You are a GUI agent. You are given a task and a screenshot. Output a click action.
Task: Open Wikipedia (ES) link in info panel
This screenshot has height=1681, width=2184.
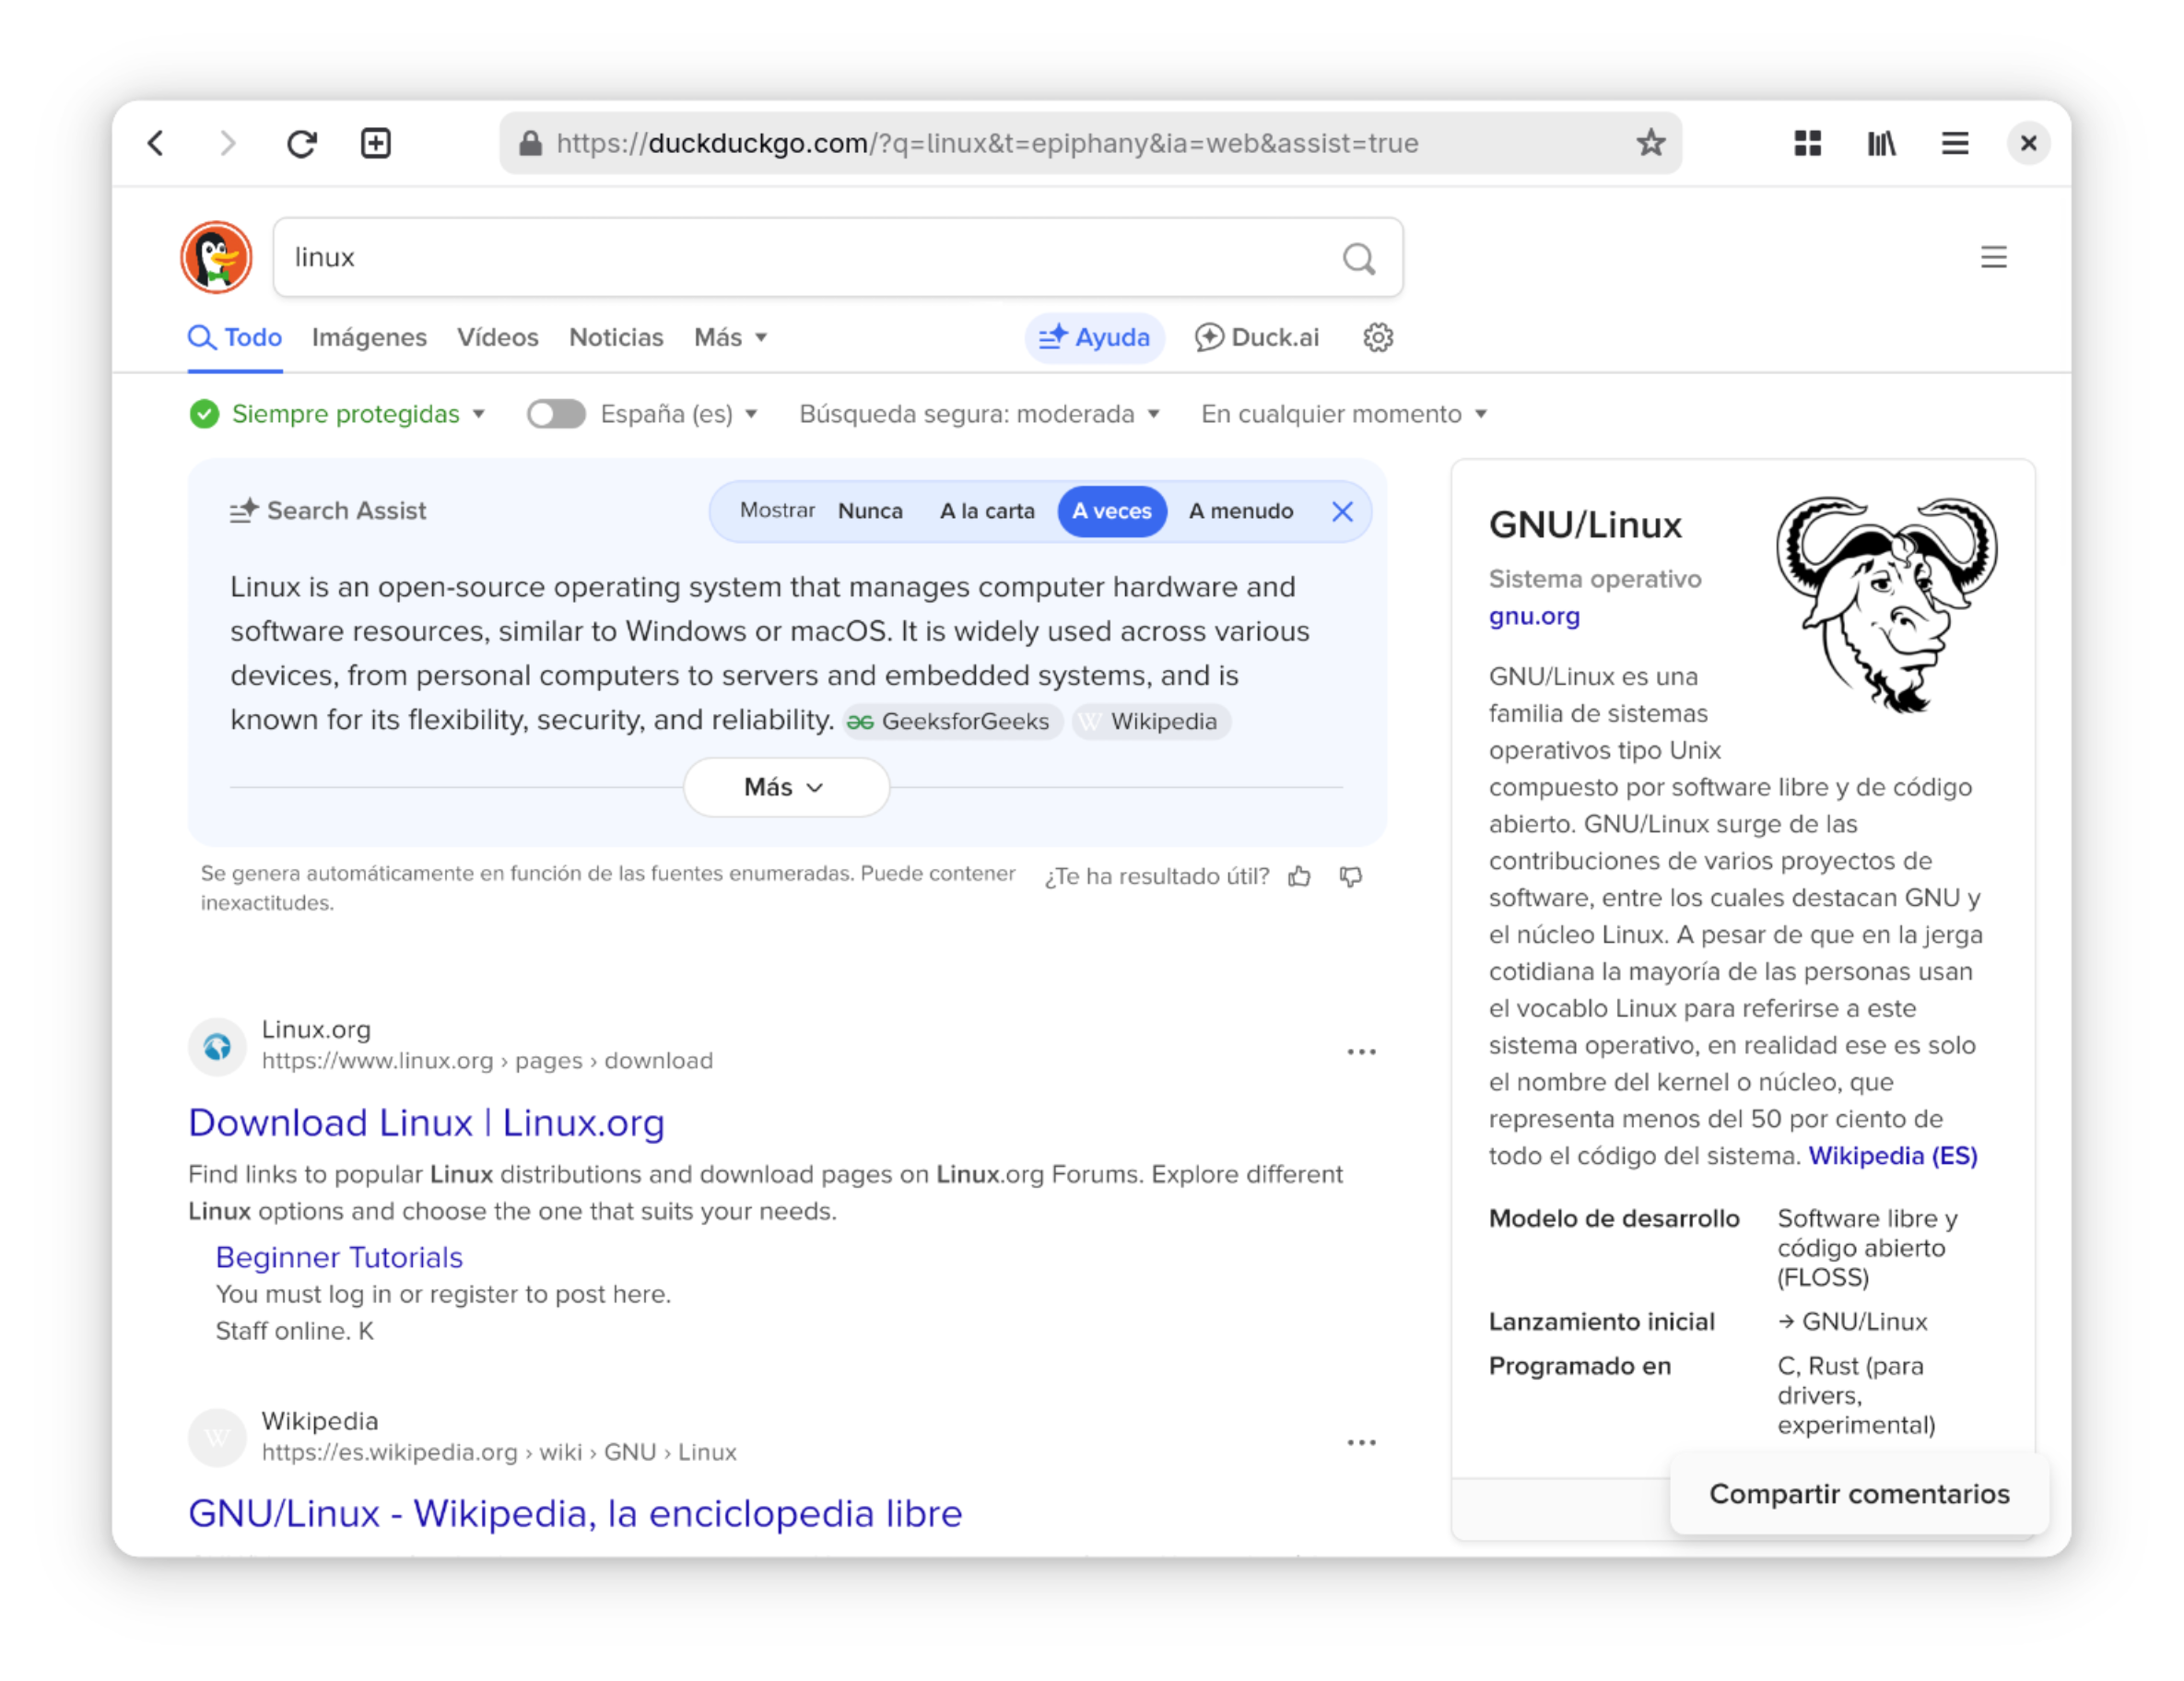[x=1893, y=1156]
